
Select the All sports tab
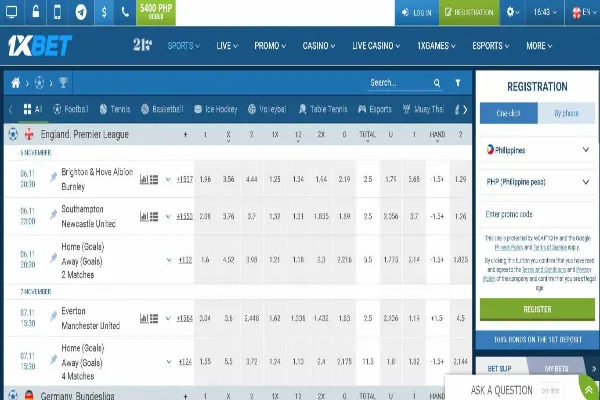pos(33,109)
